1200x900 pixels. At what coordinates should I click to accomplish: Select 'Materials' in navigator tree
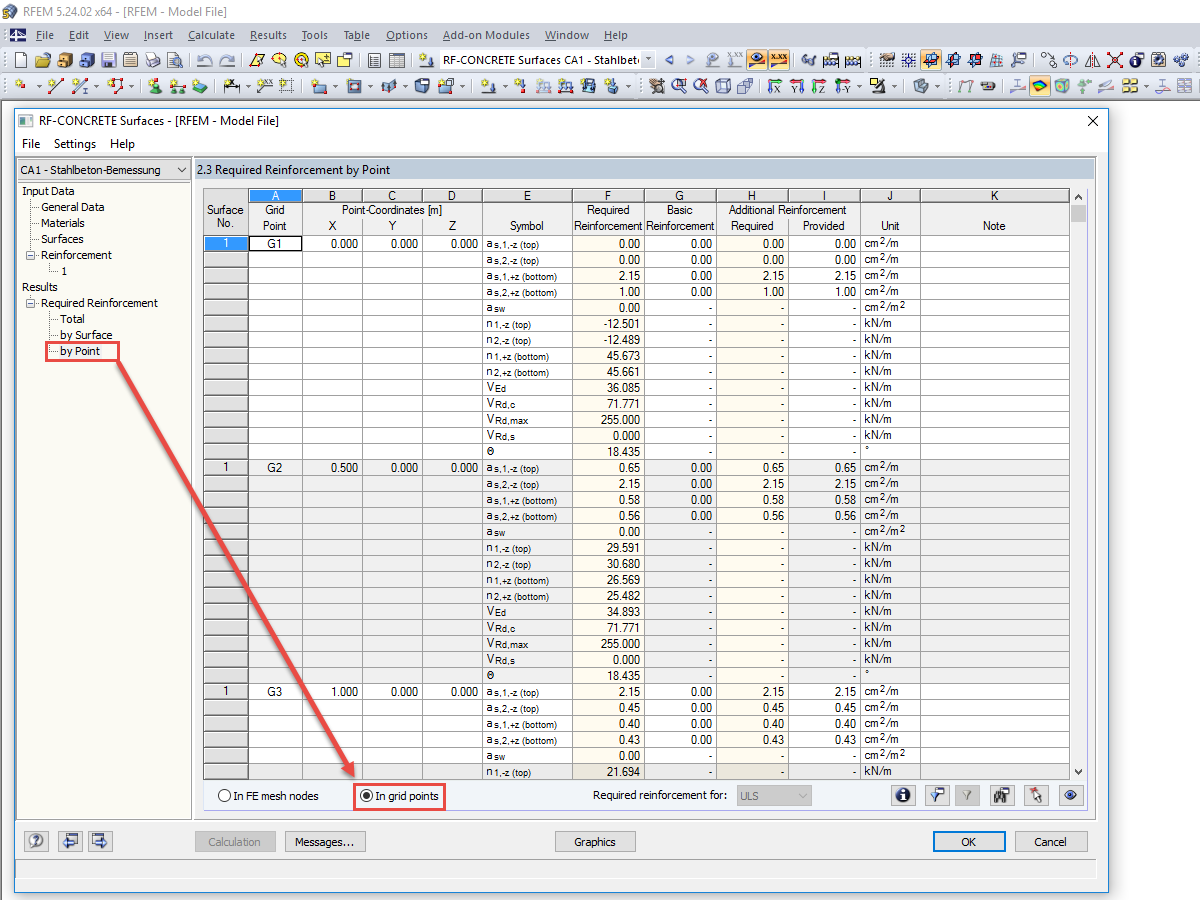[x=63, y=223]
